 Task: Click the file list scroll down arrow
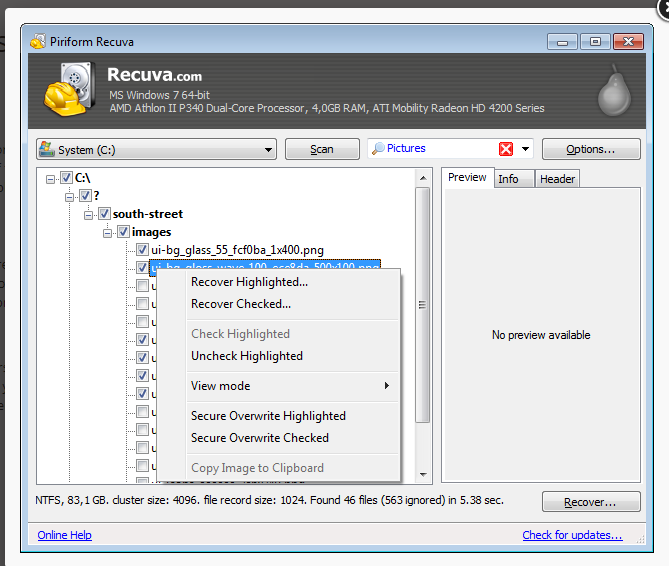pos(423,475)
